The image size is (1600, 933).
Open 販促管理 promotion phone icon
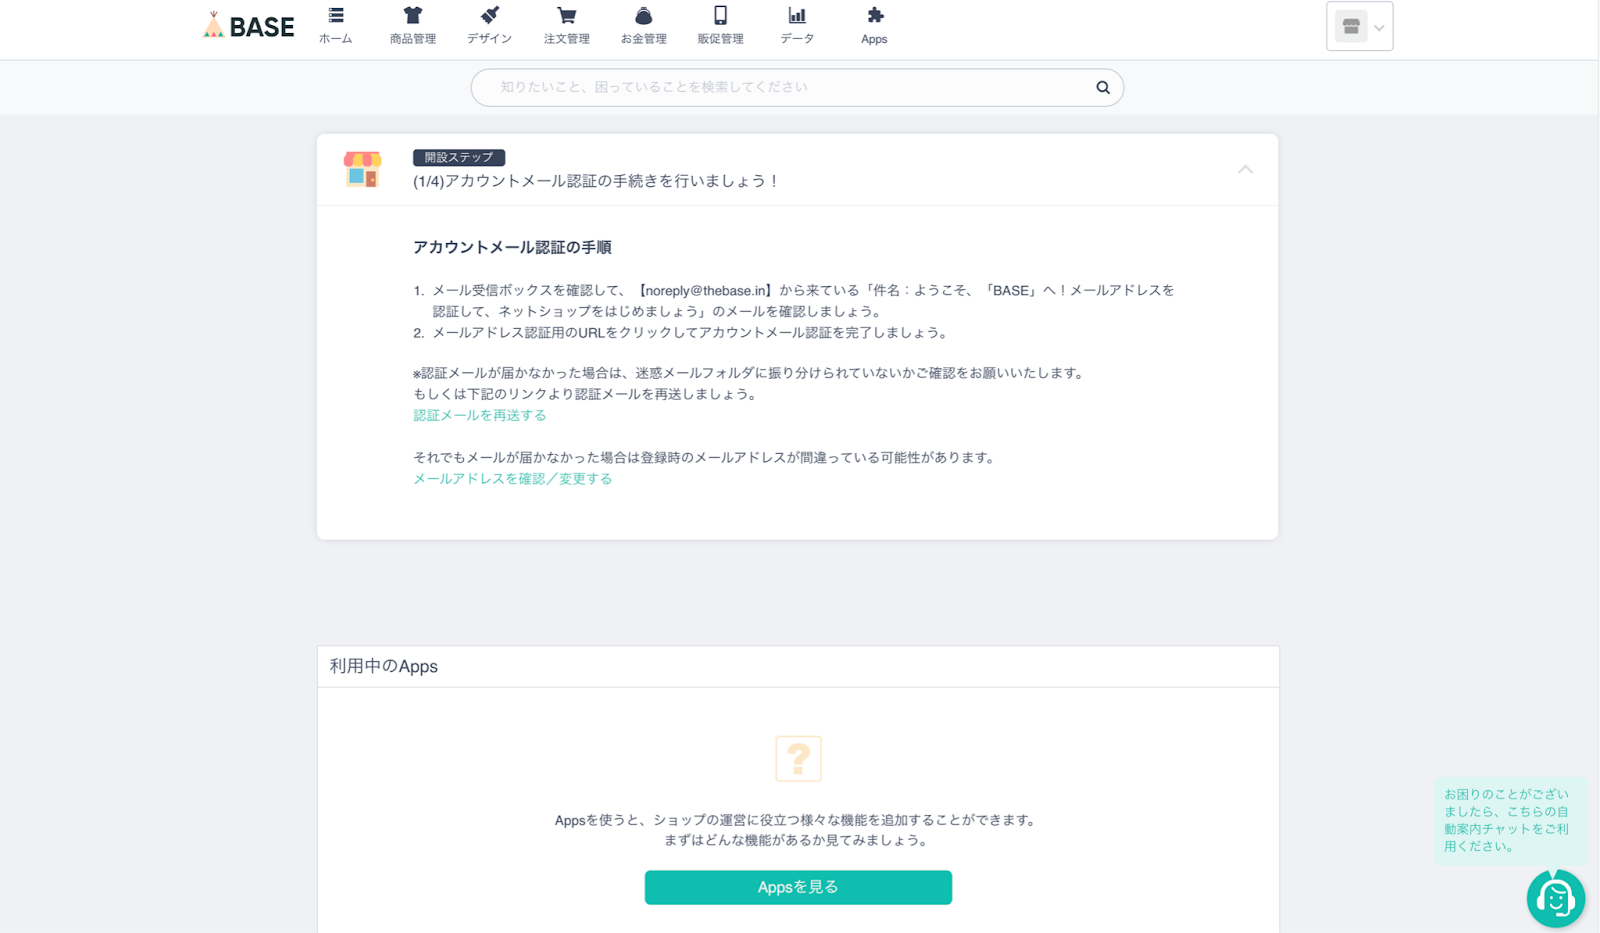click(720, 16)
